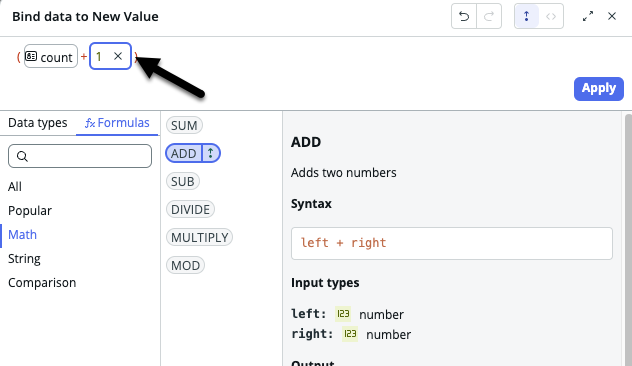Click number type icon for left input
Image resolution: width=632 pixels, height=366 pixels.
point(343,314)
